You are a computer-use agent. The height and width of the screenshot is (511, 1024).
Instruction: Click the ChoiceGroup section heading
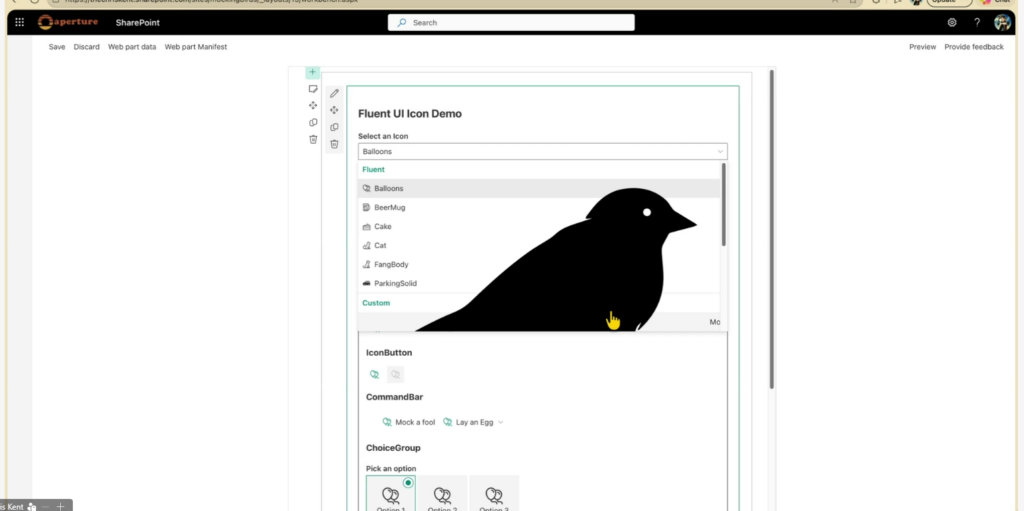(x=393, y=448)
